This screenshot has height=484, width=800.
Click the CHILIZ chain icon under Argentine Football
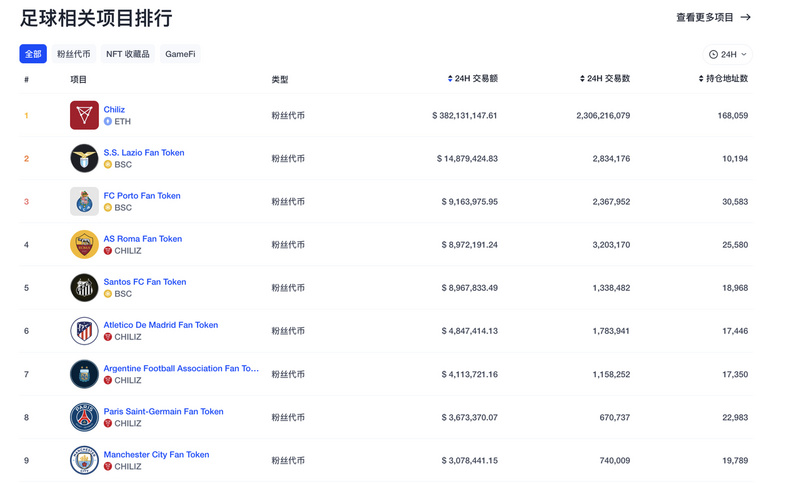[108, 380]
